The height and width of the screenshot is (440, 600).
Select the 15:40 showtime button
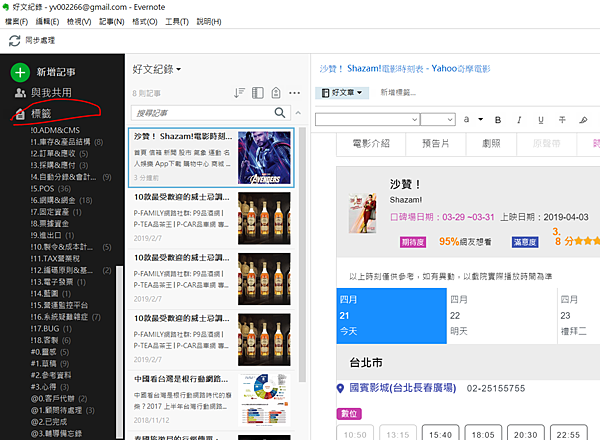tap(440, 434)
